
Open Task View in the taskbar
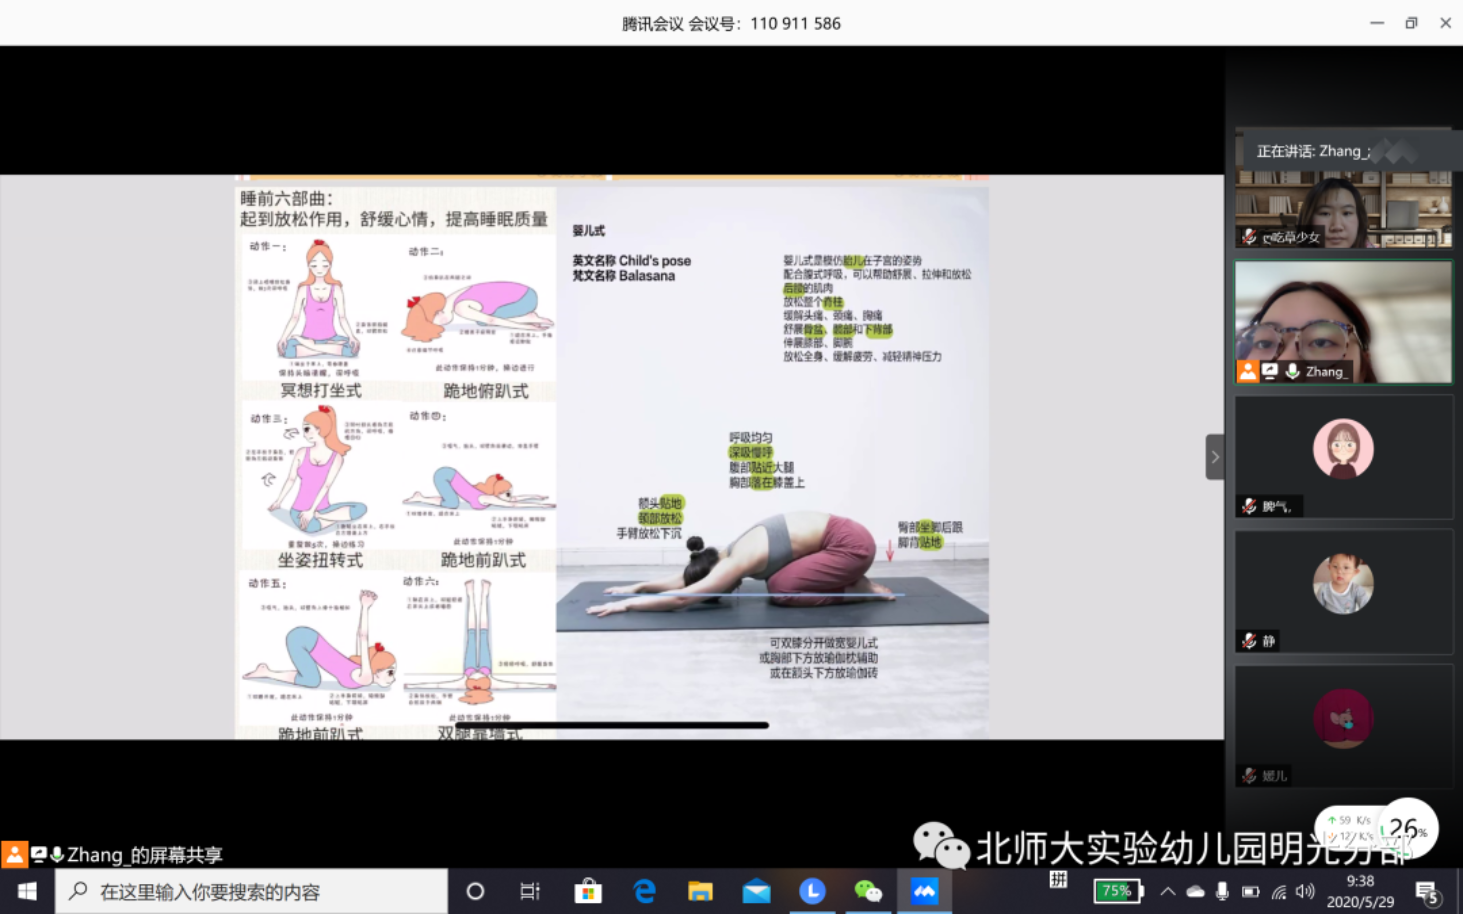530,891
